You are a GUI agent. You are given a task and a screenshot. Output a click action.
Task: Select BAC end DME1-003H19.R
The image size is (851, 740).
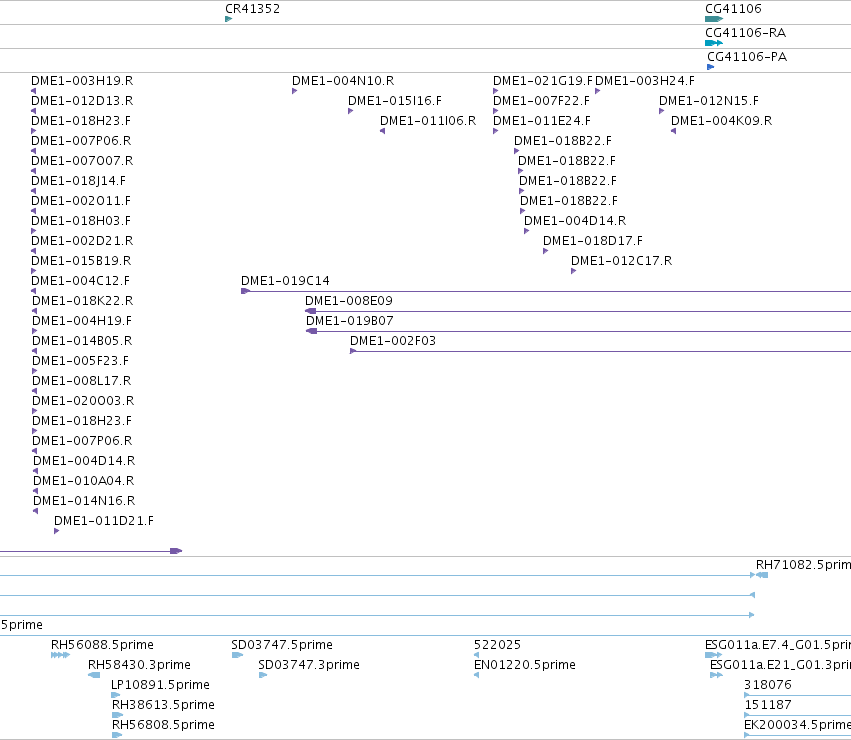82,81
